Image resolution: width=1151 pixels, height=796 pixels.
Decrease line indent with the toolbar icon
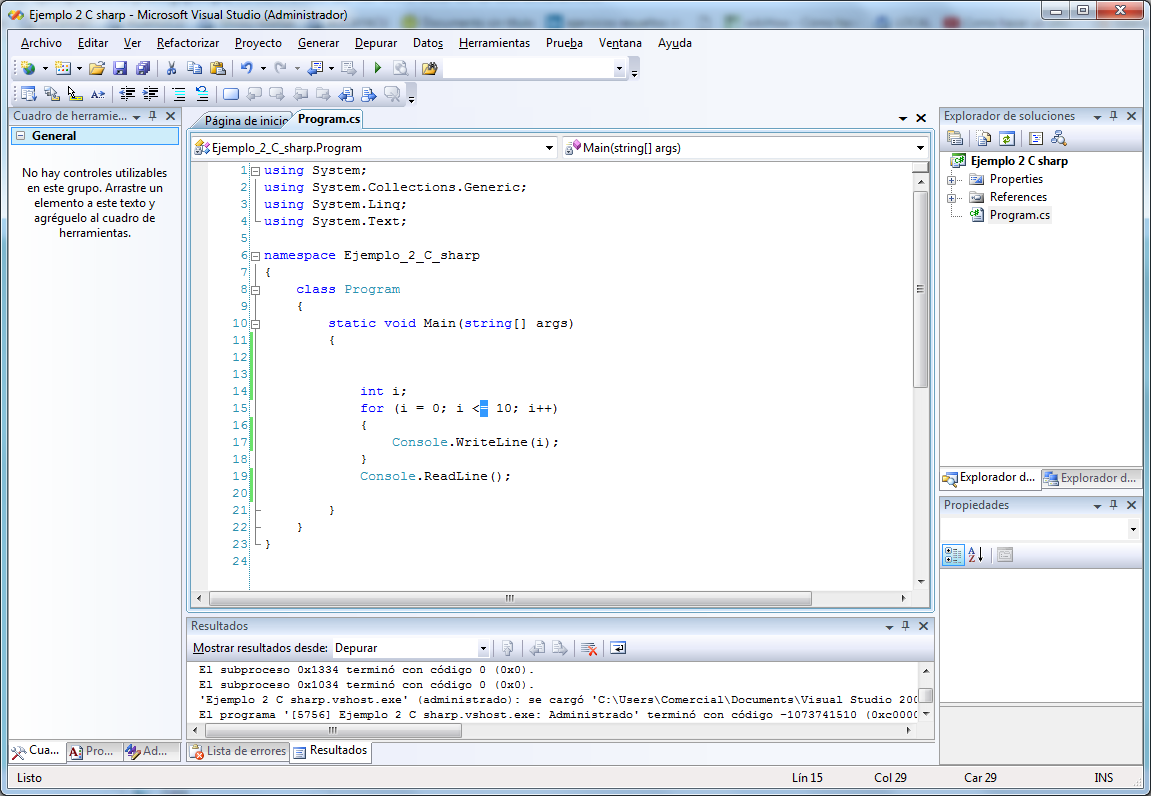127,94
